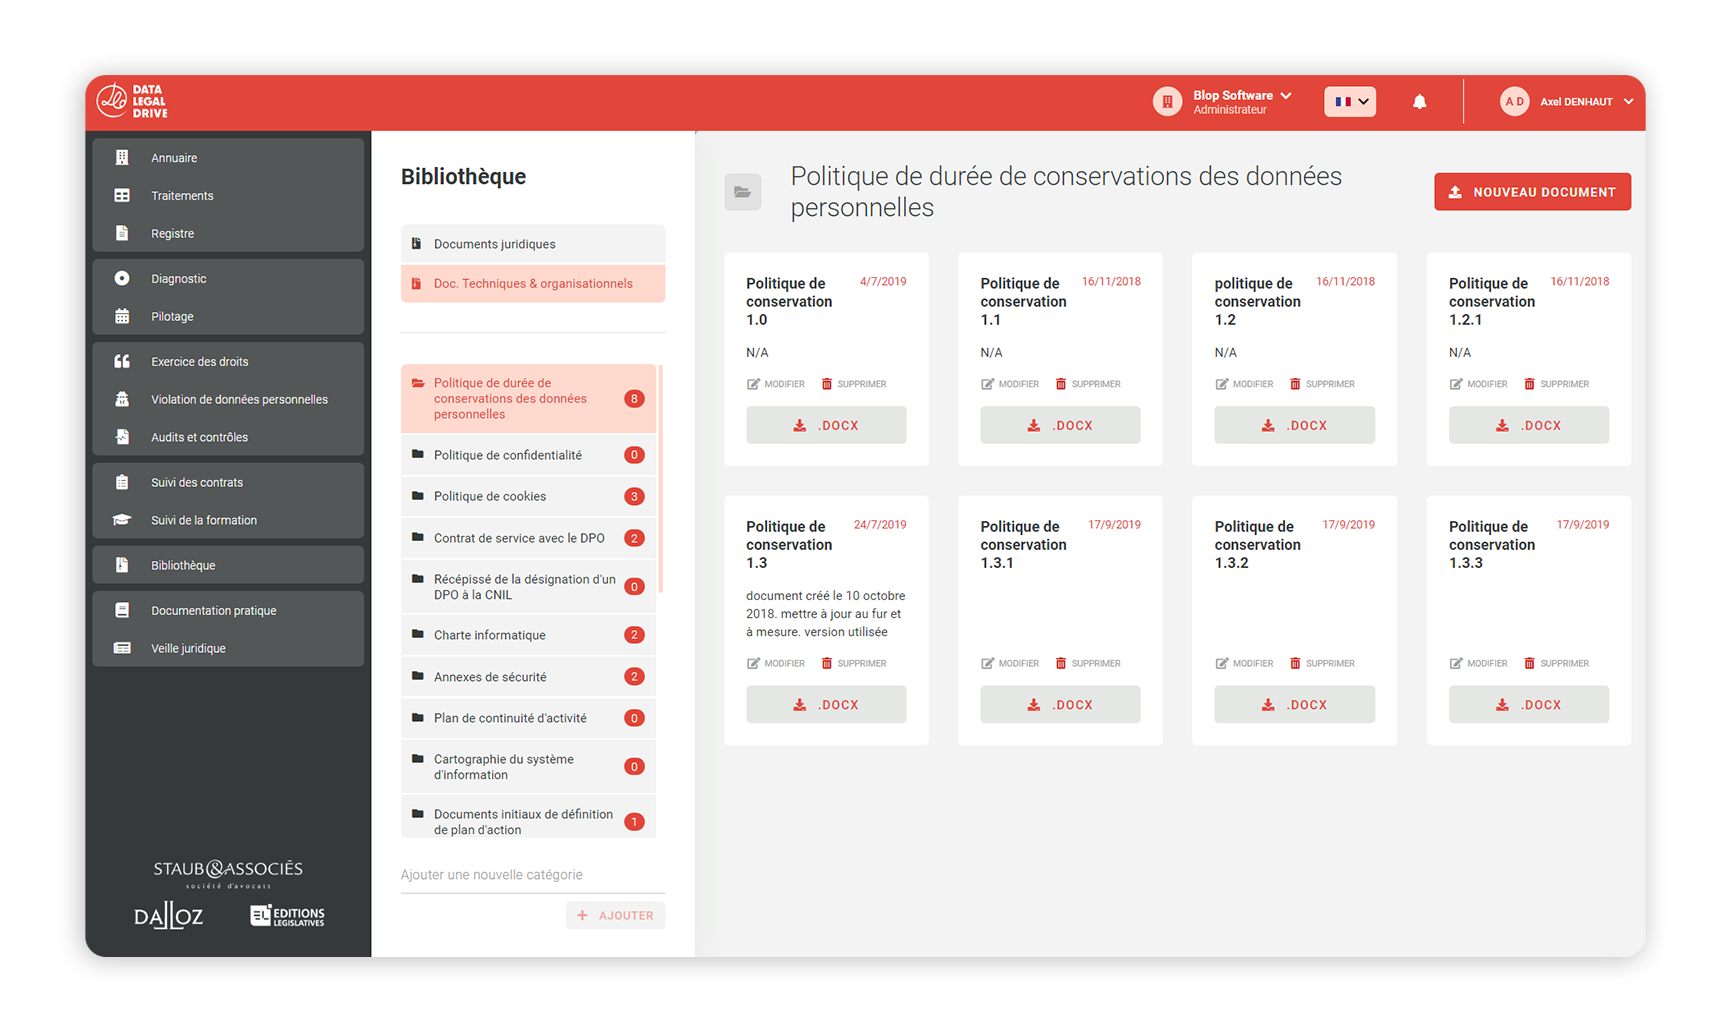
Task: Go to Documentation pratique
Action: click(x=228, y=610)
